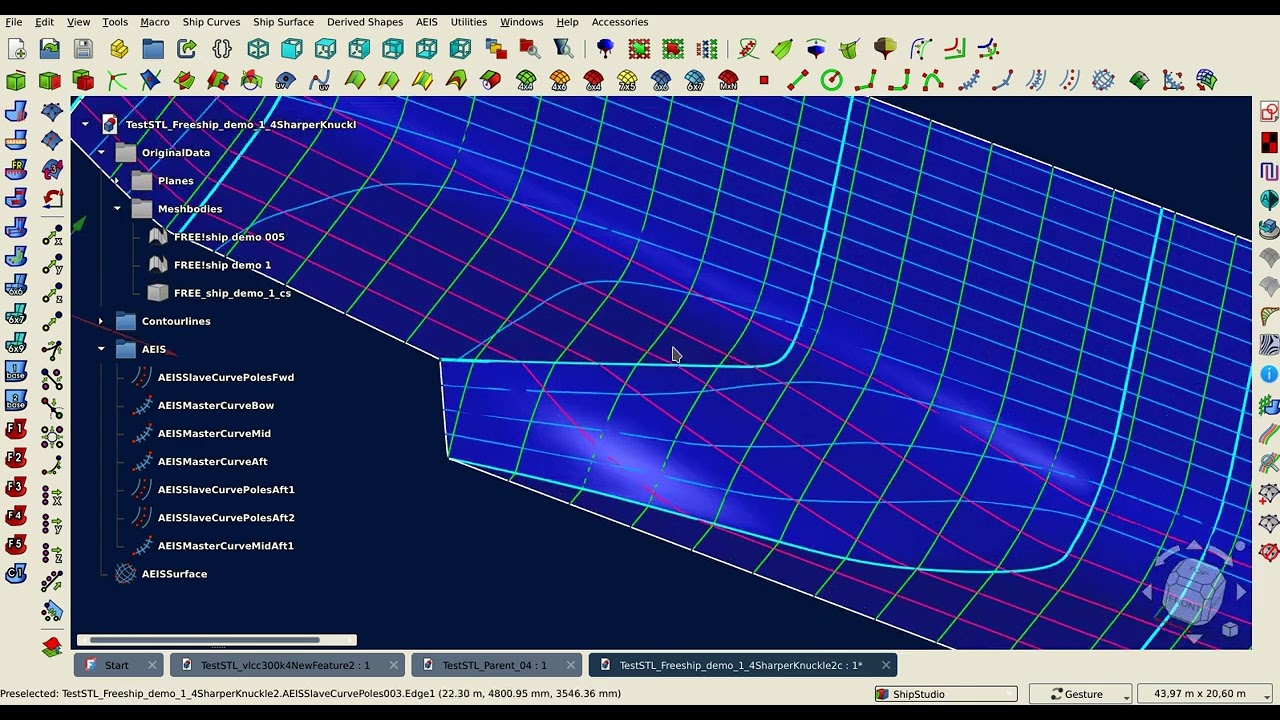
Task: Click the navigation cube in the viewport
Action: click(1195, 592)
